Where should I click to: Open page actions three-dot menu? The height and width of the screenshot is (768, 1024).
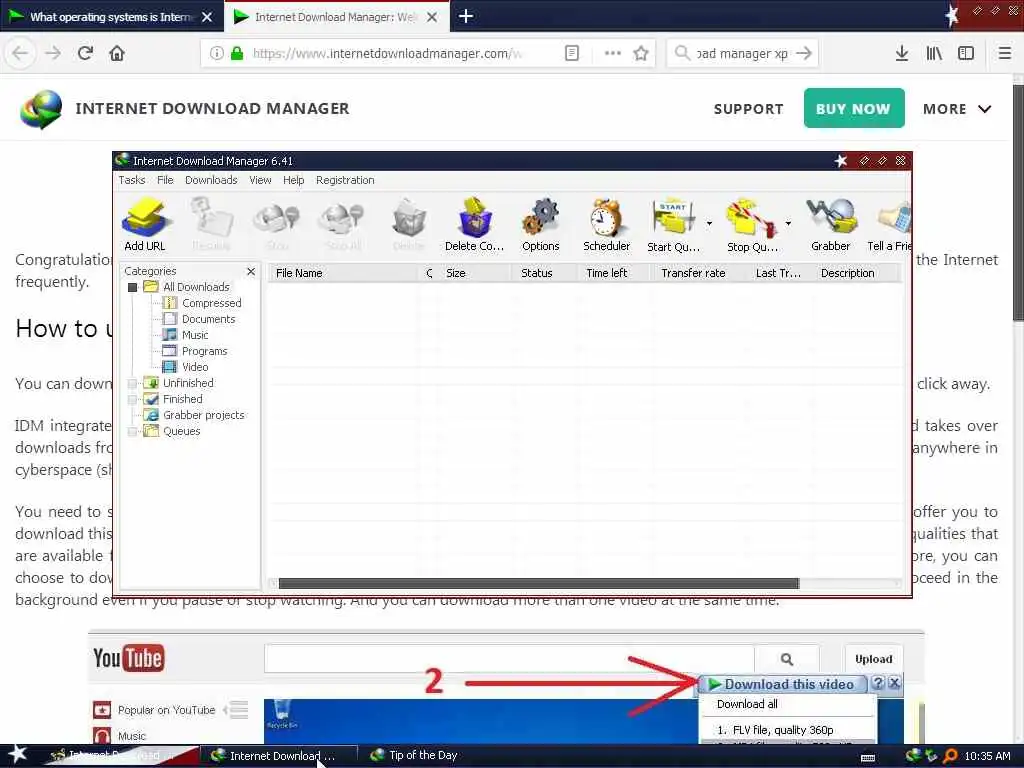pyautogui.click(x=613, y=53)
